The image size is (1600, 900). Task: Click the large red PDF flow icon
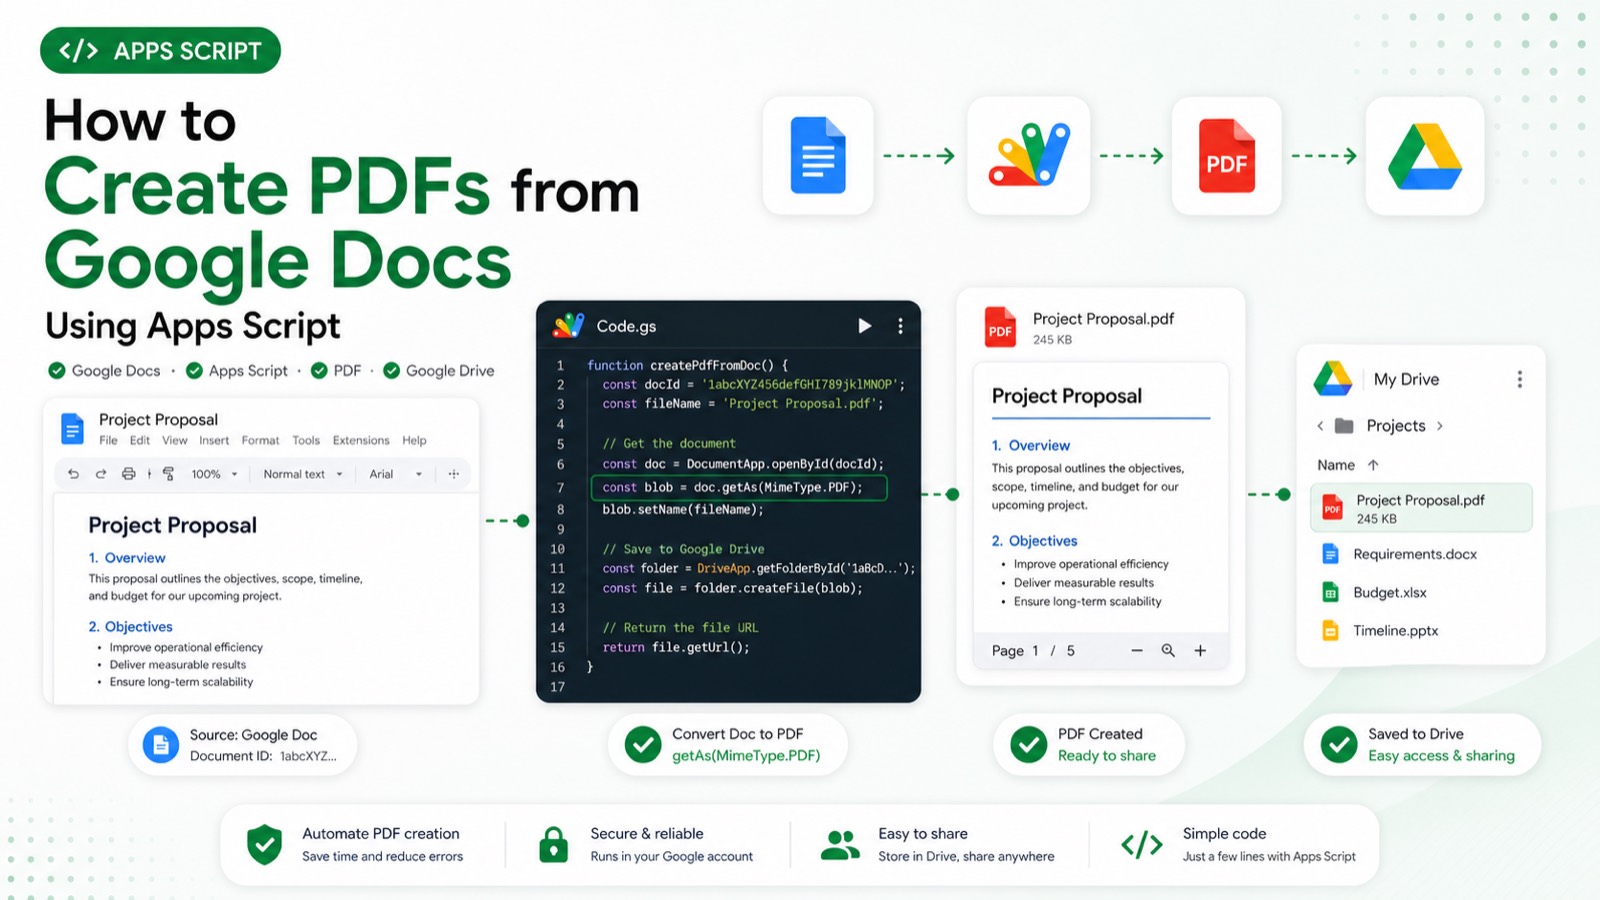[x=1227, y=155]
